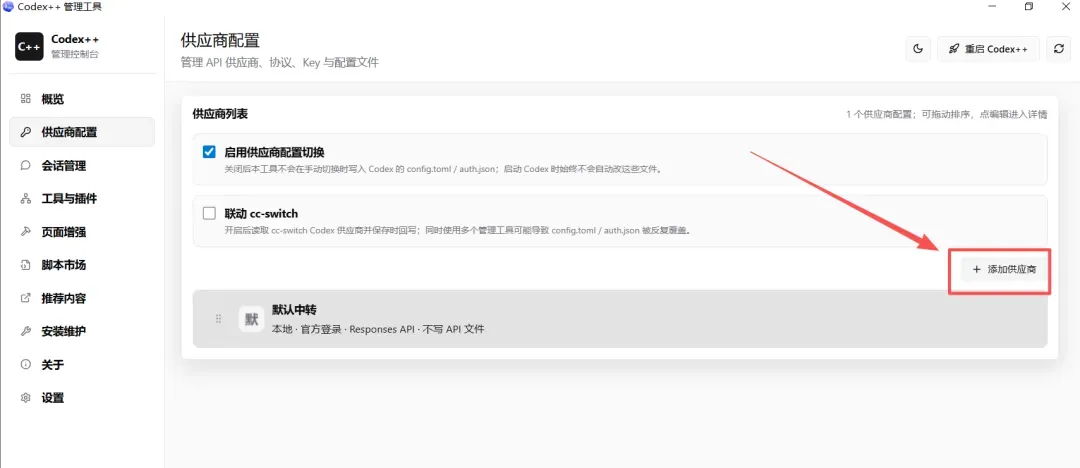1080x468 pixels.
Task: Uncheck 启用供应商配置切换 checkbox
Action: pos(209,152)
